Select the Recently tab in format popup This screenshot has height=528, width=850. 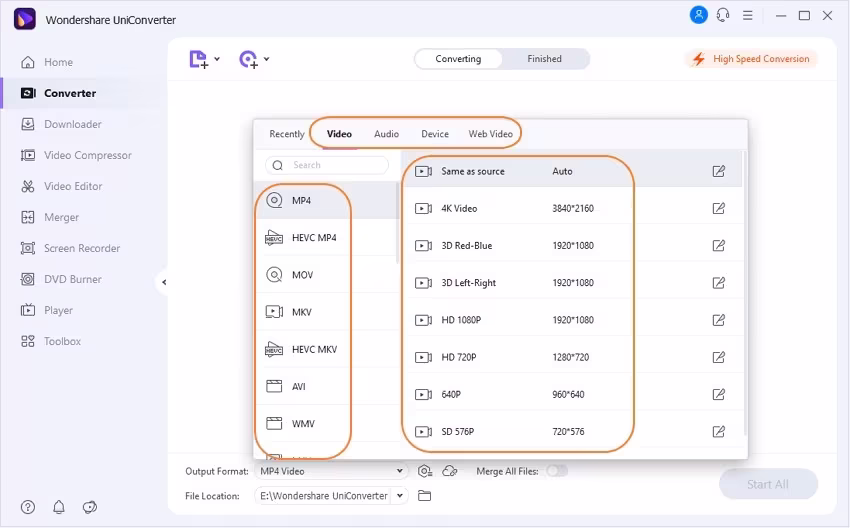(x=287, y=134)
